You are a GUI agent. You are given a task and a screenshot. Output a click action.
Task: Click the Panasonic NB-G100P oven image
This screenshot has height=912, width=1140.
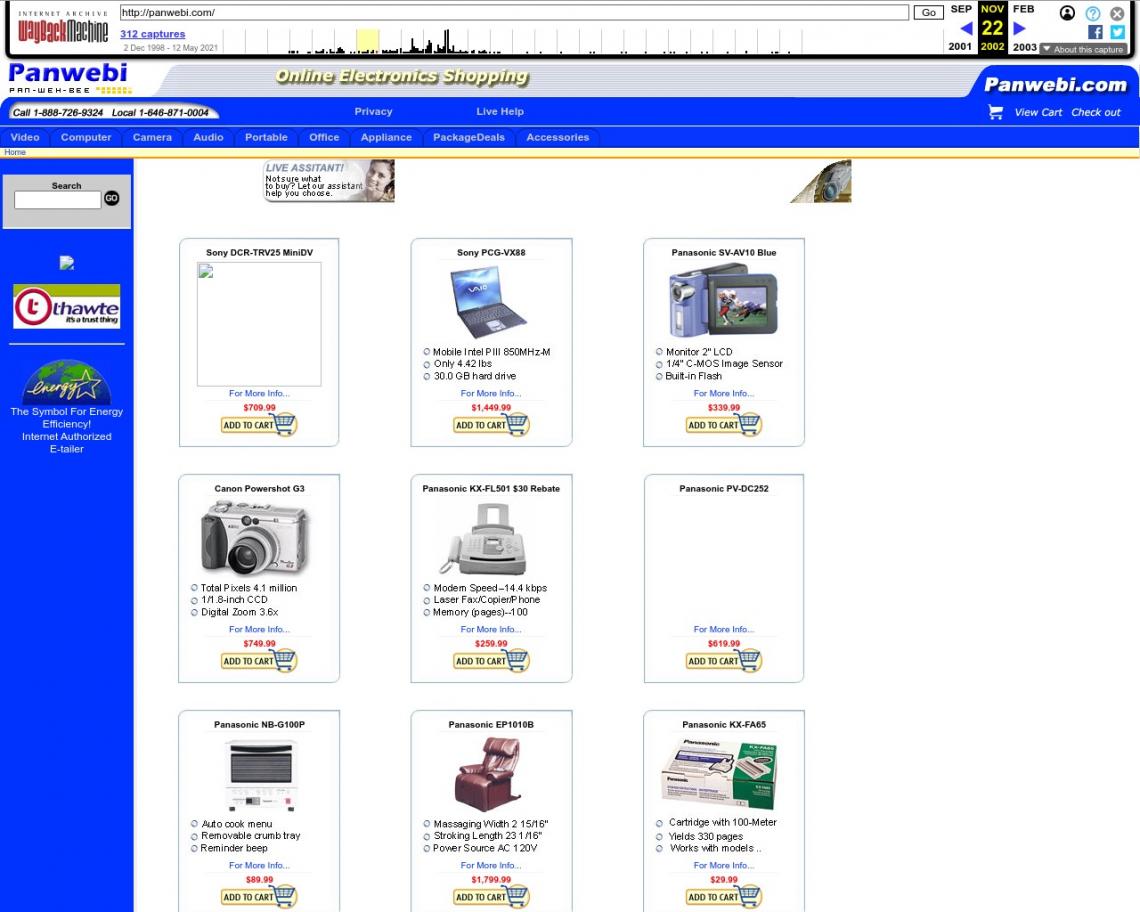pos(260,775)
